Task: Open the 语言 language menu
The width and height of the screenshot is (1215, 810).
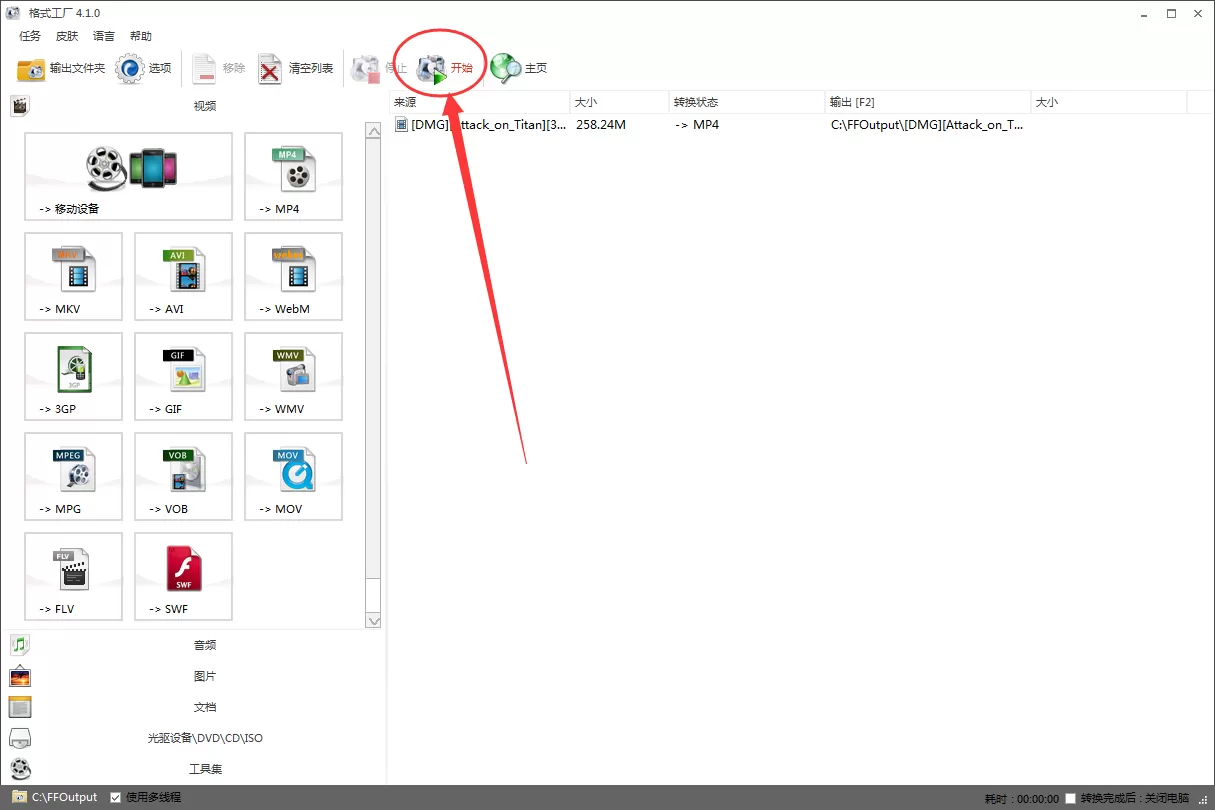Action: pos(104,36)
